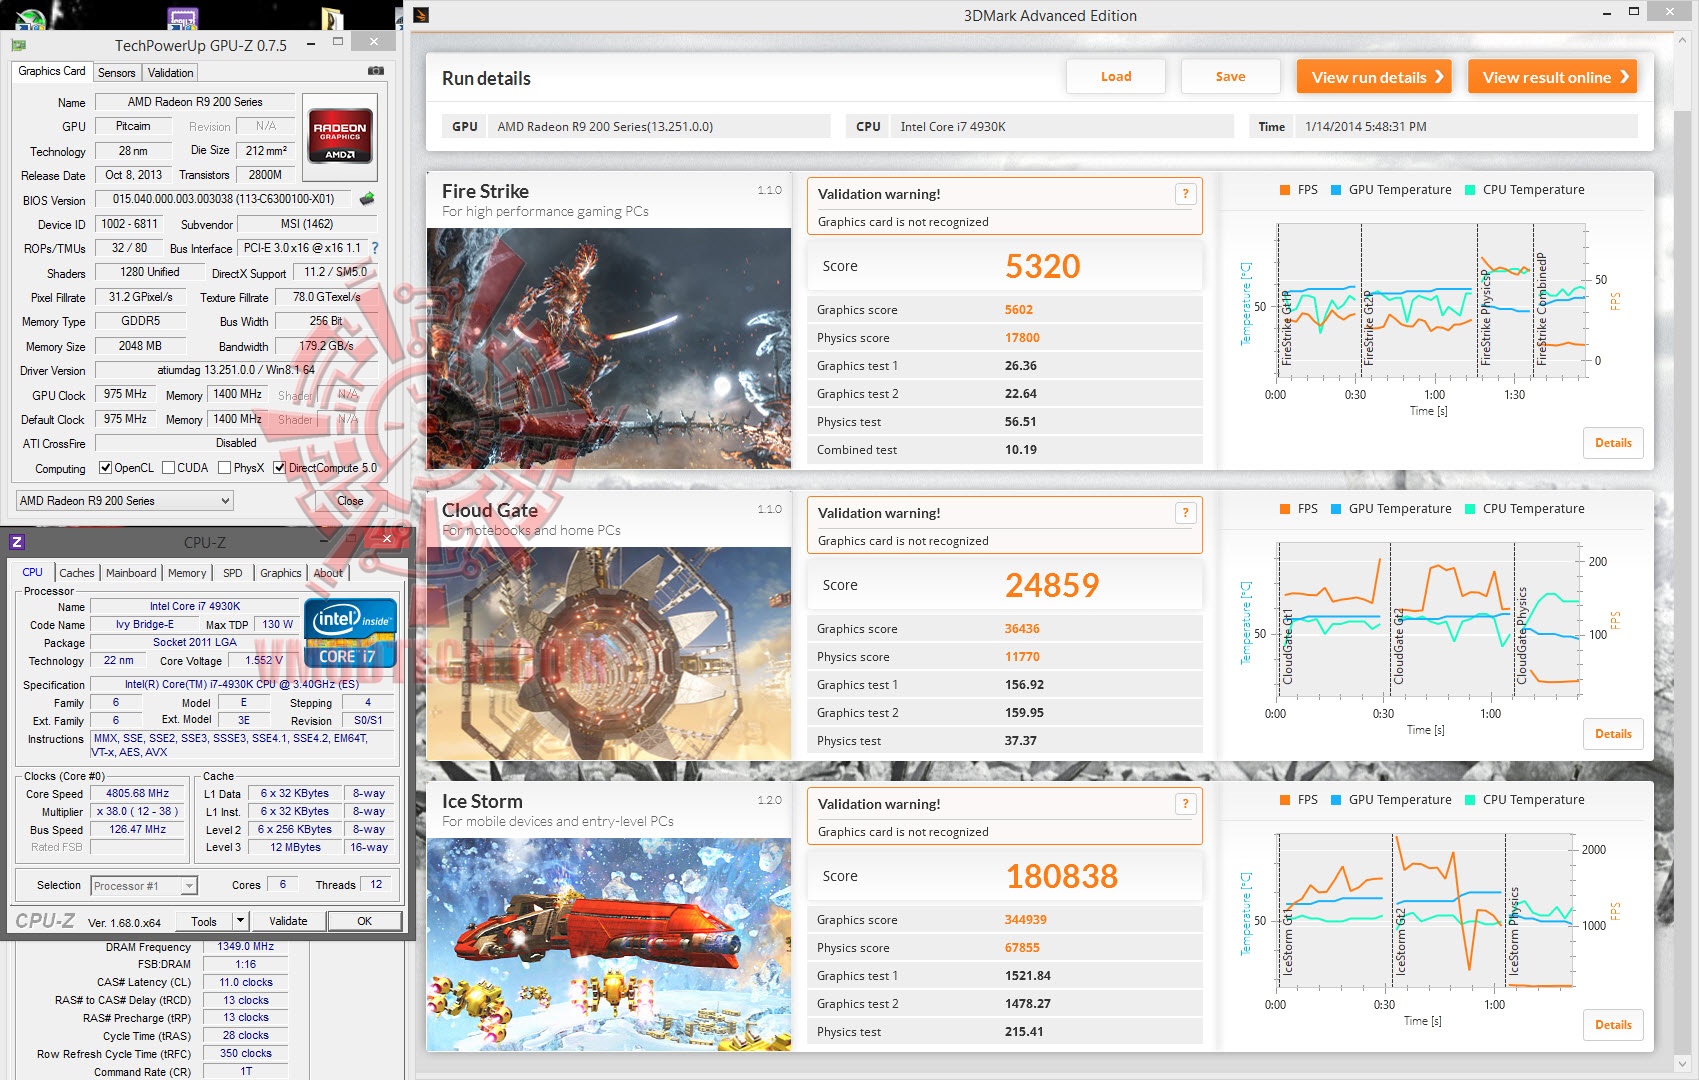
Task: Click the BIOS Version value field in GPU-Z
Action: pyautogui.click(x=222, y=199)
